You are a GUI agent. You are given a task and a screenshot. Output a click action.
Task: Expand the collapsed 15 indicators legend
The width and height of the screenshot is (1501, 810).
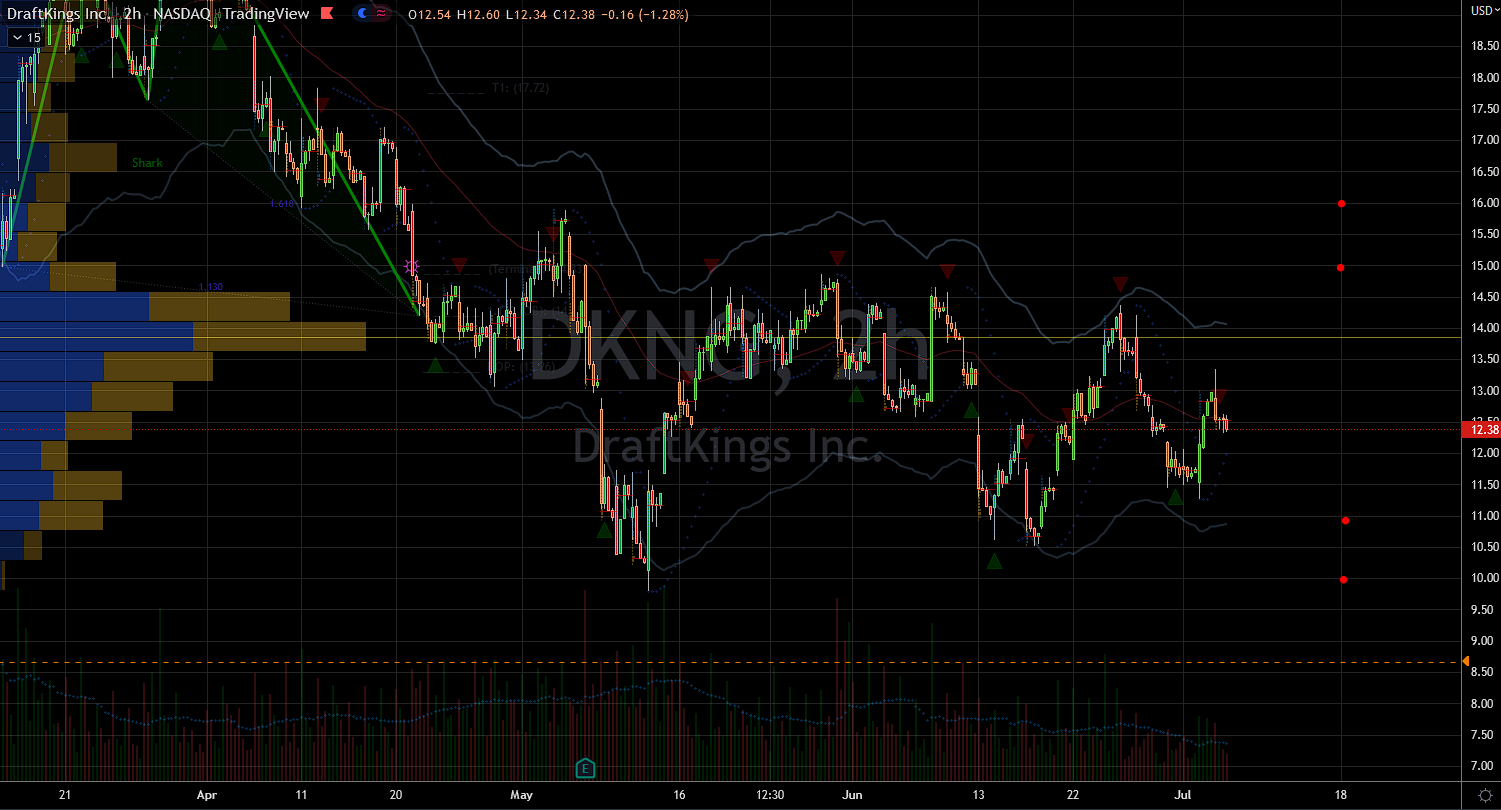26,38
